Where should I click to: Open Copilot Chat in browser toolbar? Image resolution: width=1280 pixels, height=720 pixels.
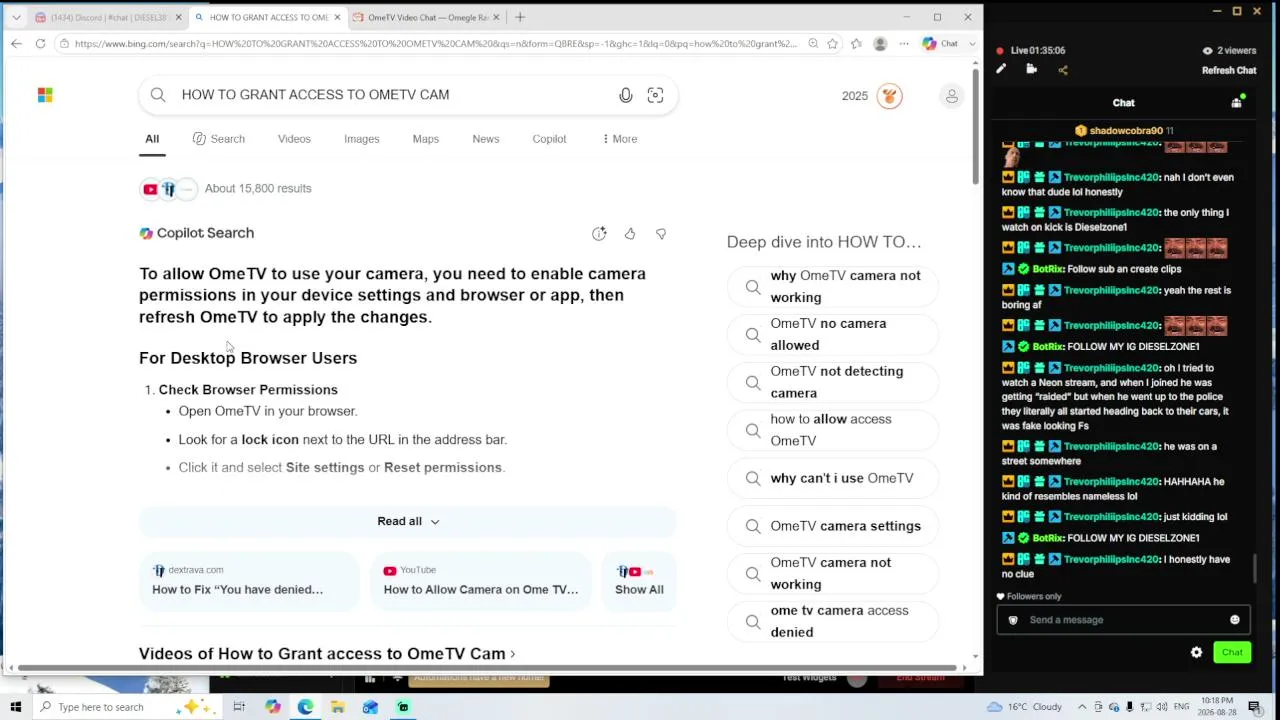(x=940, y=44)
